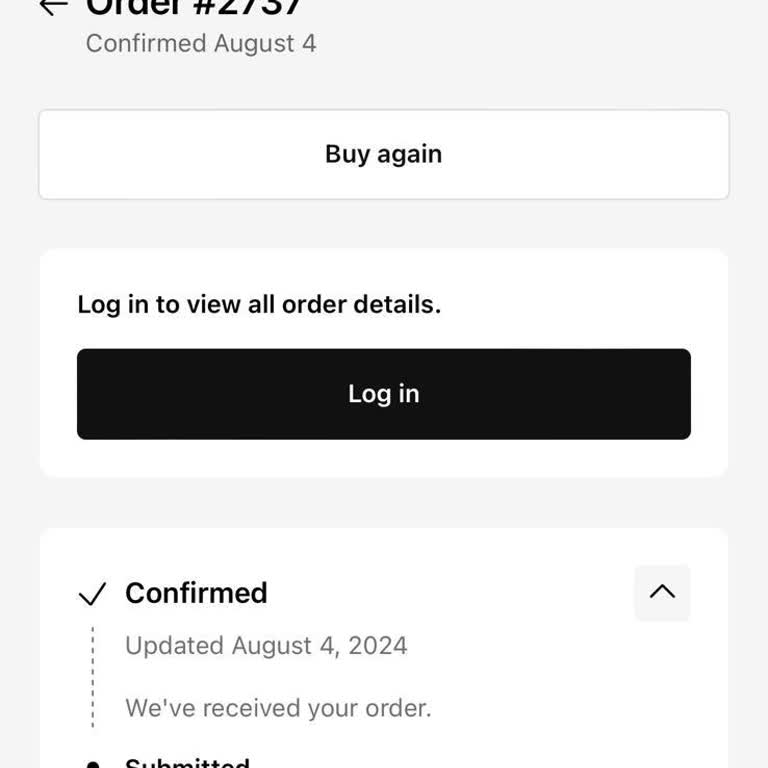Click the dashed timeline connector line
Image resolution: width=768 pixels, height=768 pixels.
pos(93,678)
